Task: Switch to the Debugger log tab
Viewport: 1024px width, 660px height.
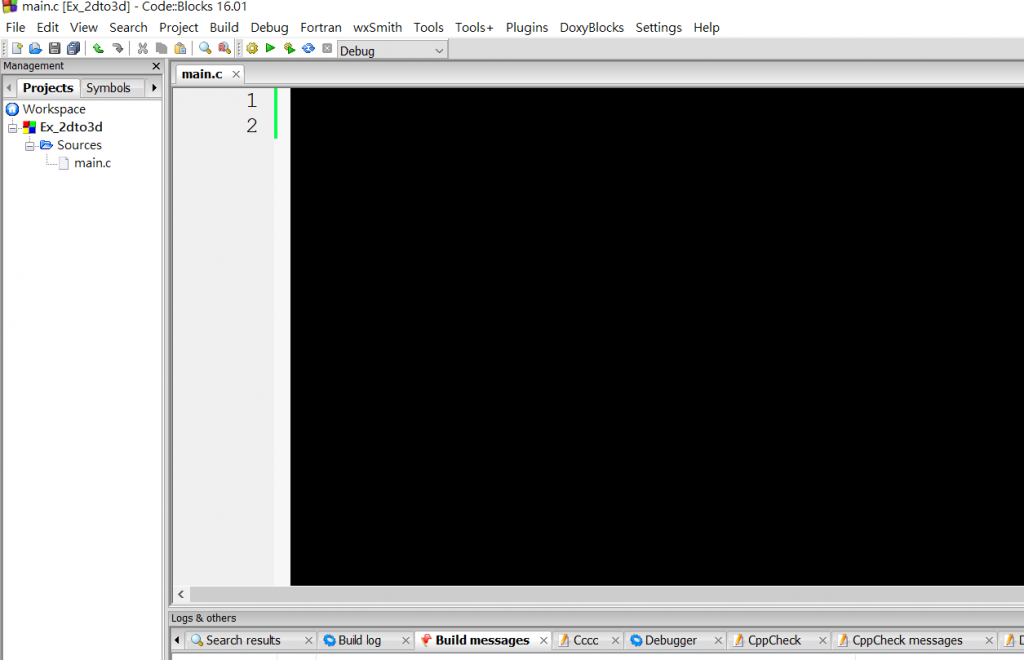Action: (670, 640)
